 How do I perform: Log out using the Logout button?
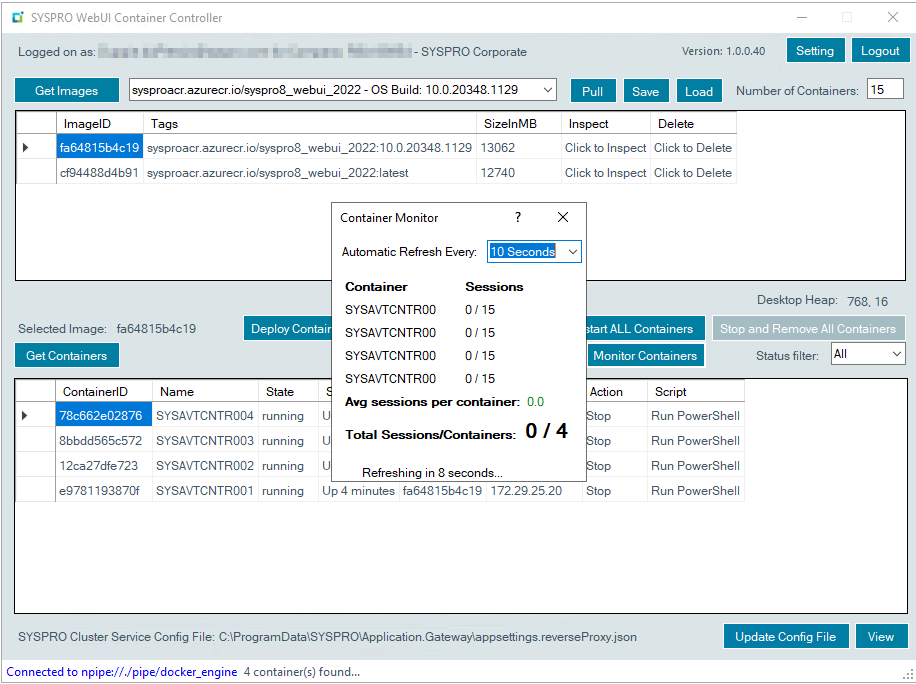pos(880,51)
